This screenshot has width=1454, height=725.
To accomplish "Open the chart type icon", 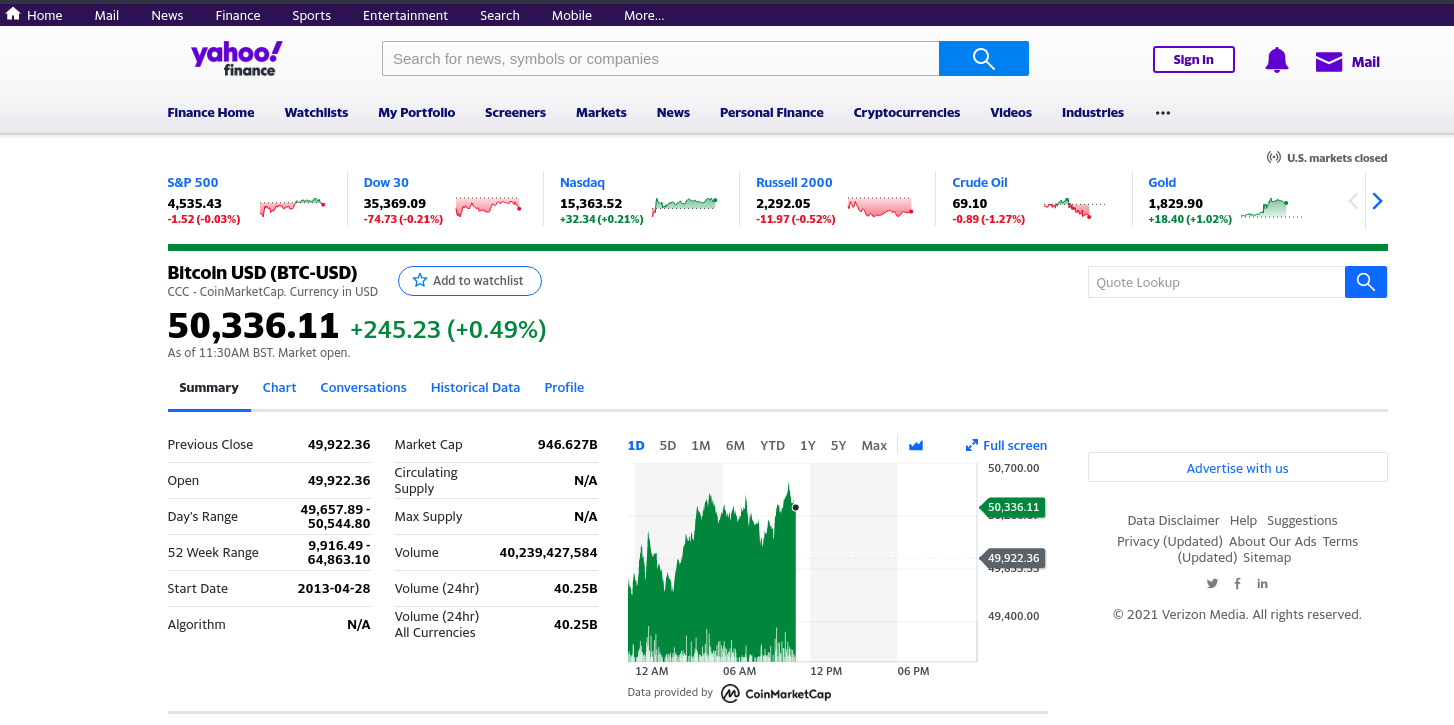I will [916, 446].
